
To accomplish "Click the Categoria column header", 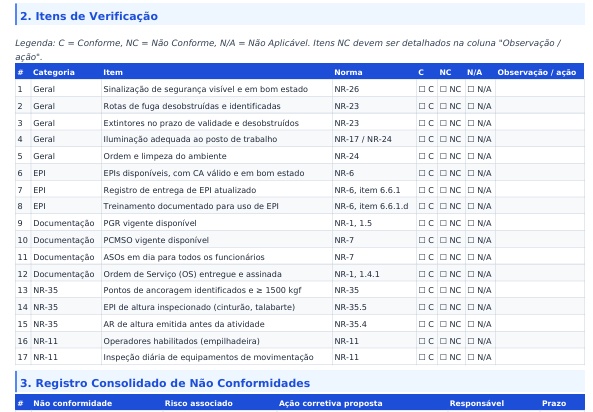I will [54, 72].
